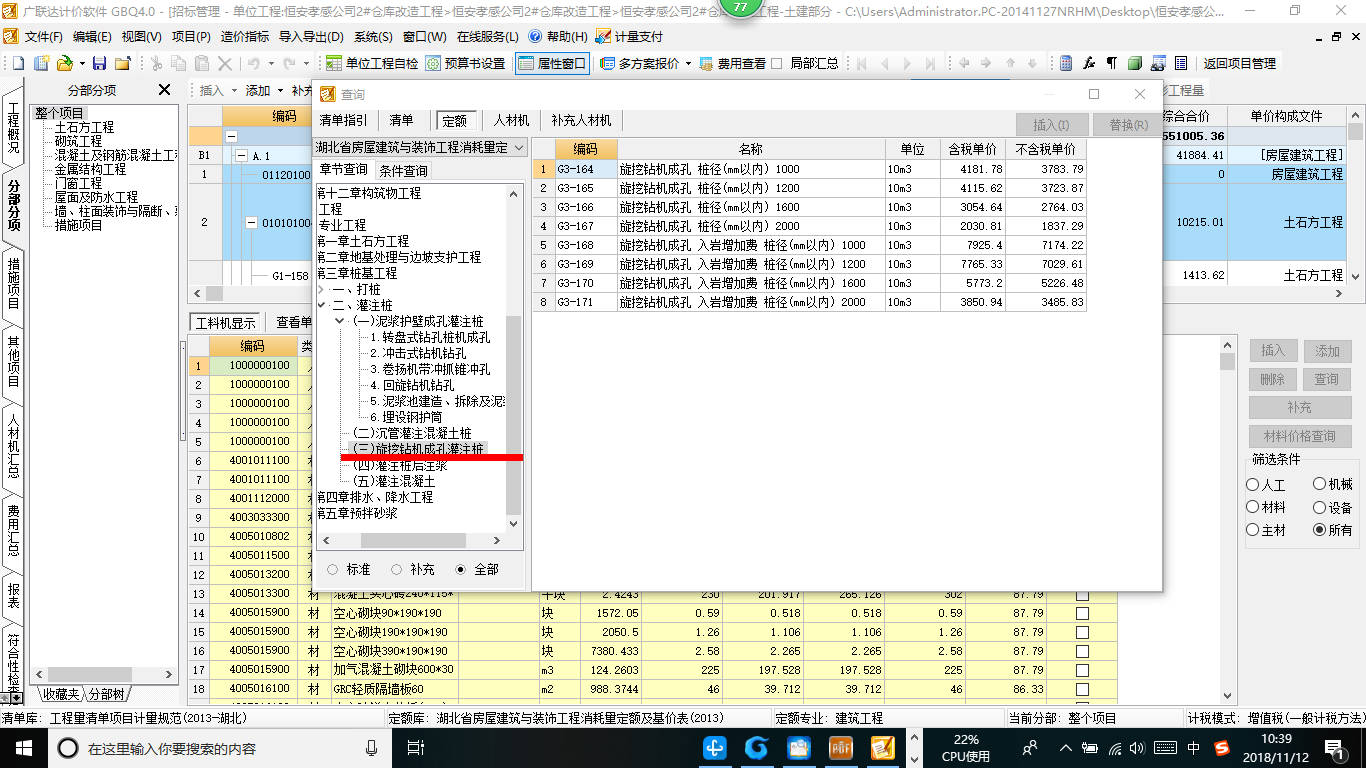
Task: Switch to the 补充人材机 tab
Action: point(581,120)
